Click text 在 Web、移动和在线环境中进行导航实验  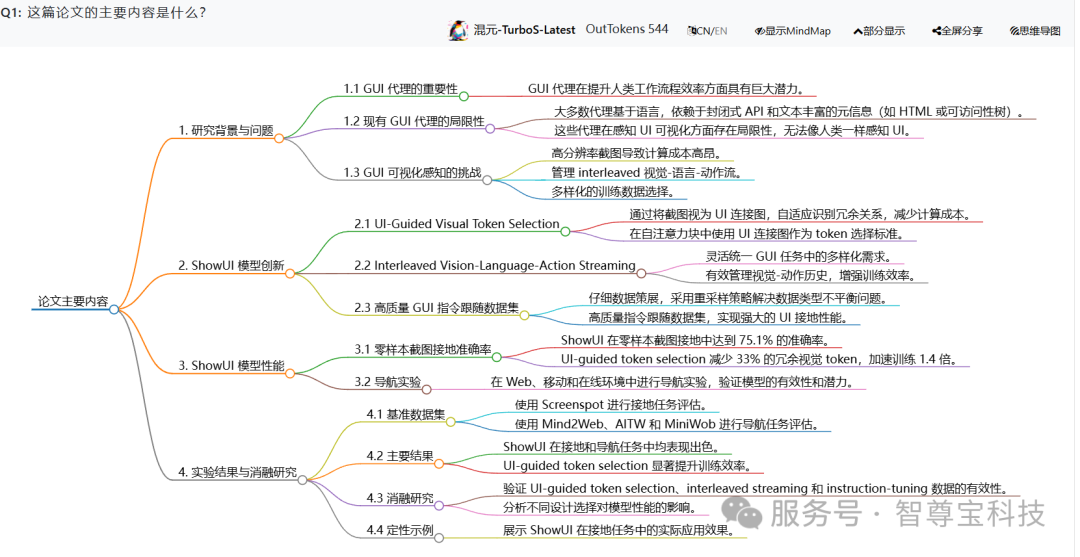click(674, 381)
